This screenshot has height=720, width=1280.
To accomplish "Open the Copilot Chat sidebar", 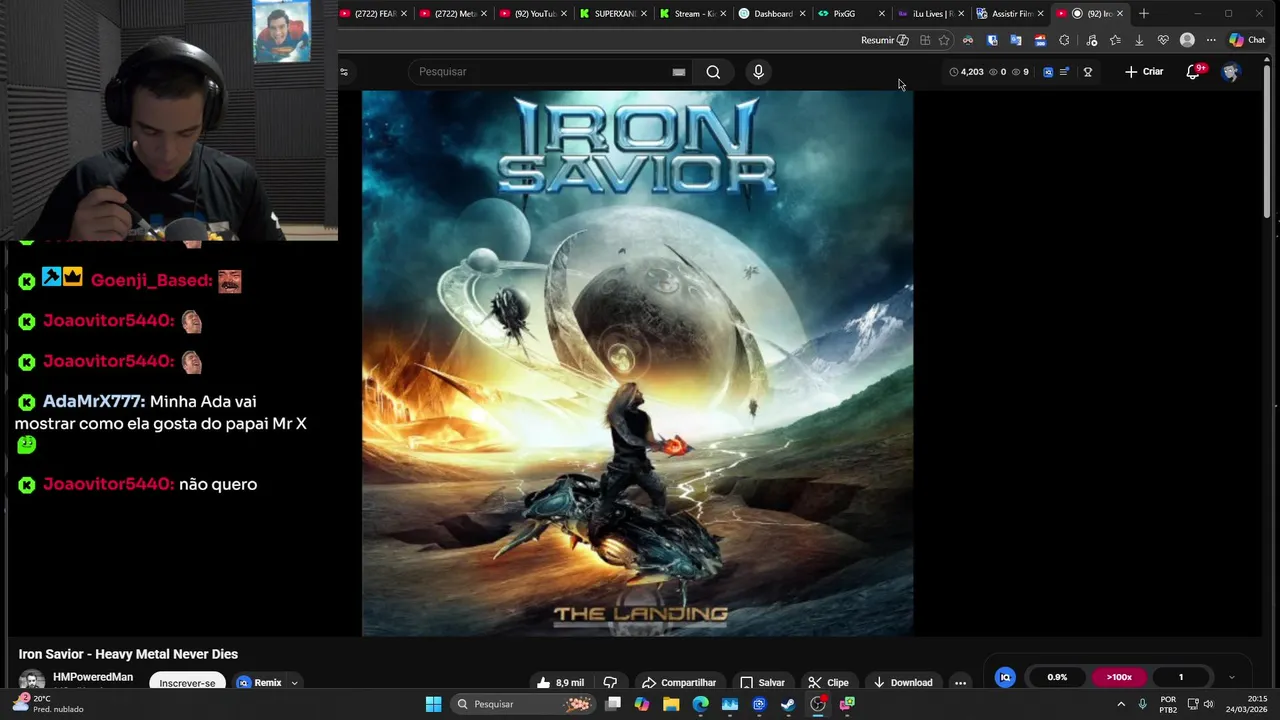I will point(1247,40).
